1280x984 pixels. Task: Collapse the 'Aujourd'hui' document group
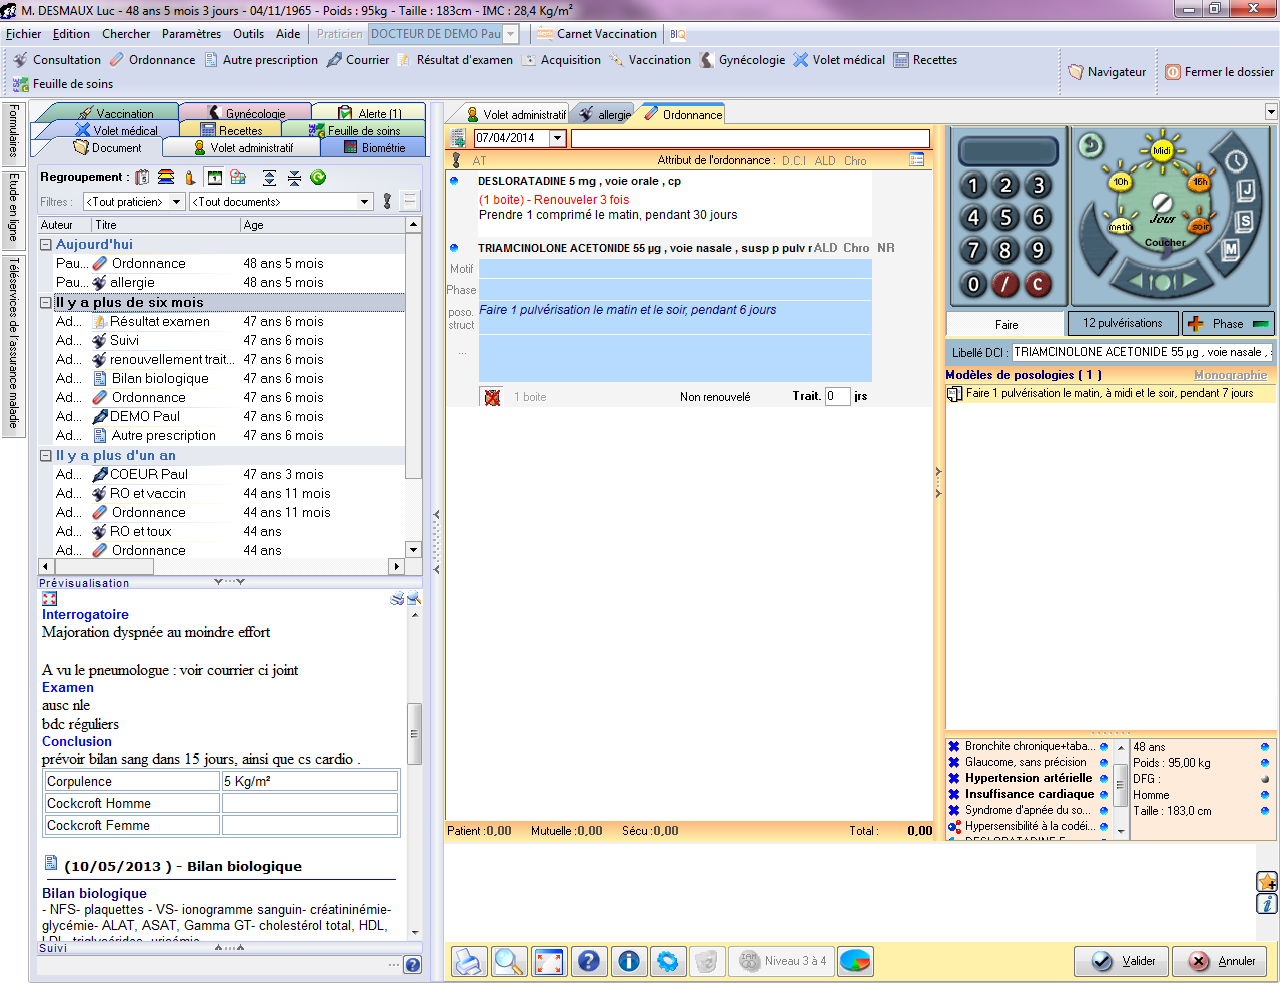coord(46,245)
